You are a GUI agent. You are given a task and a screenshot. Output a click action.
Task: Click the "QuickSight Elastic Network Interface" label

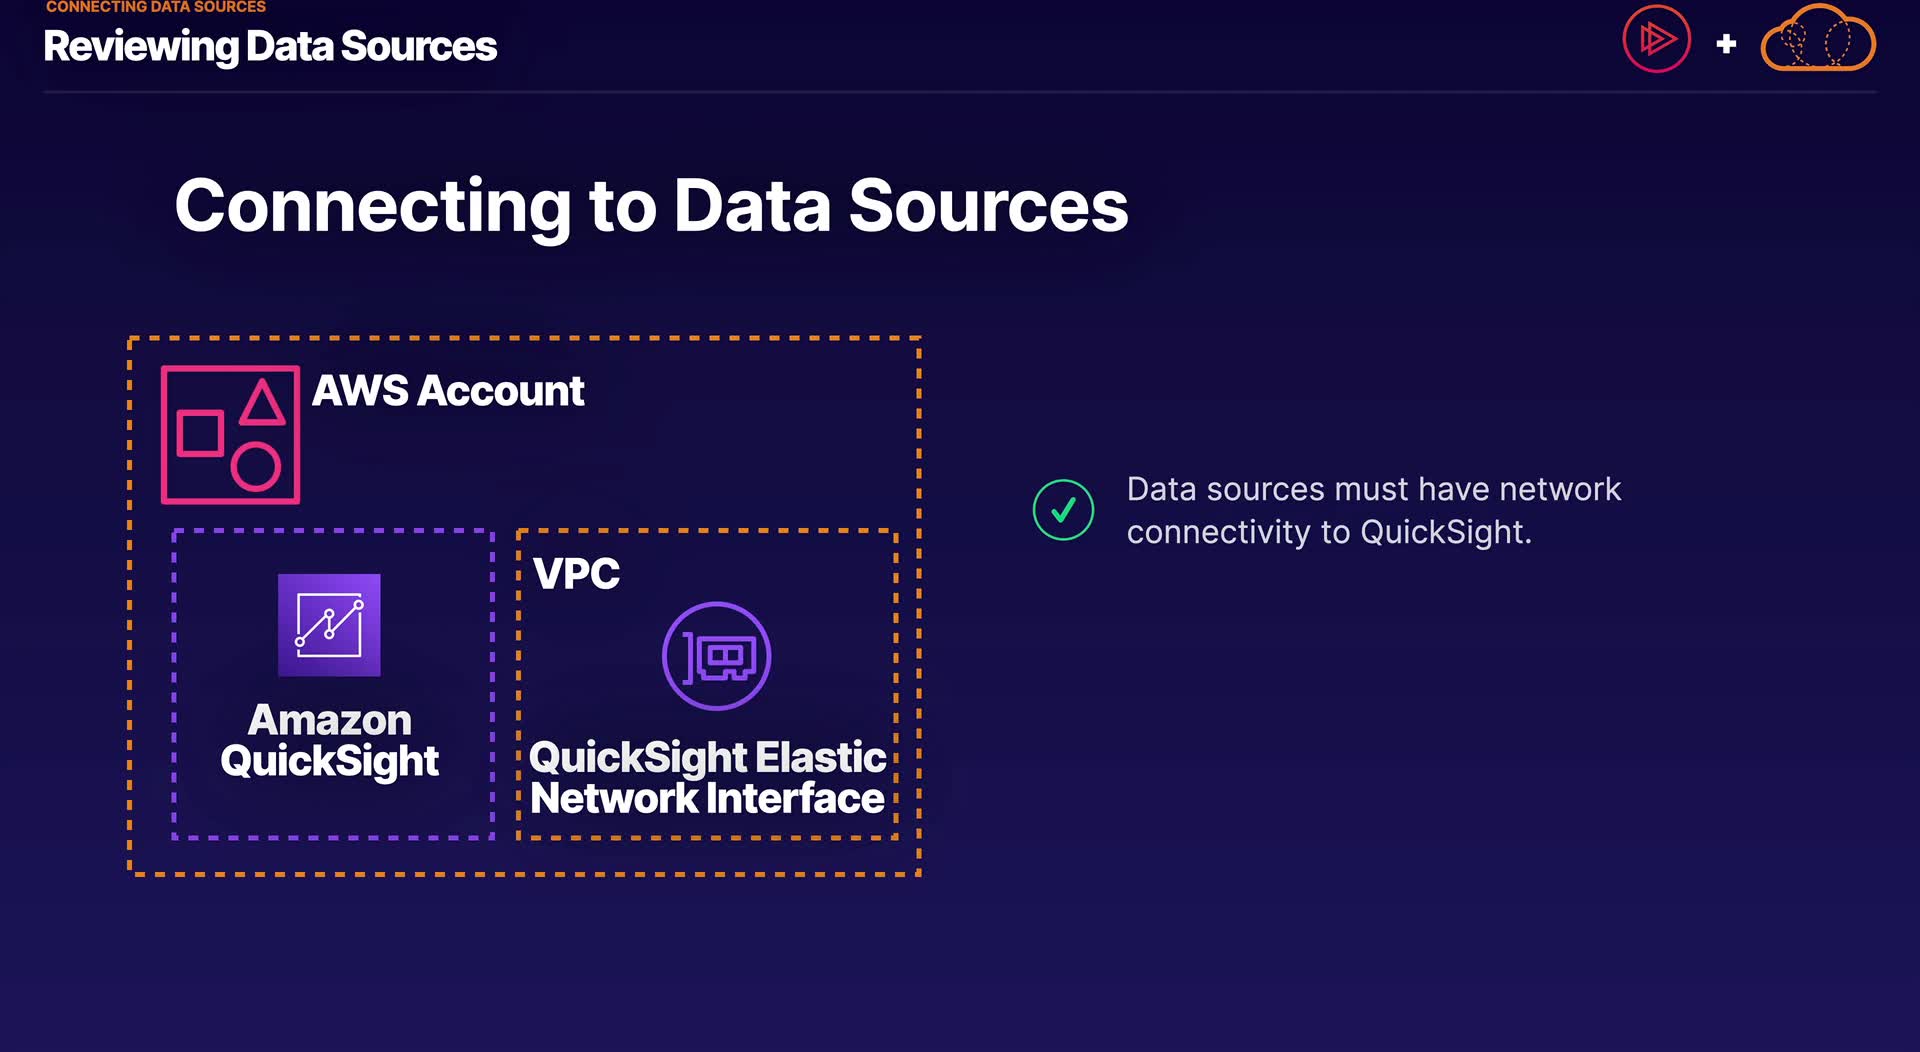click(707, 778)
